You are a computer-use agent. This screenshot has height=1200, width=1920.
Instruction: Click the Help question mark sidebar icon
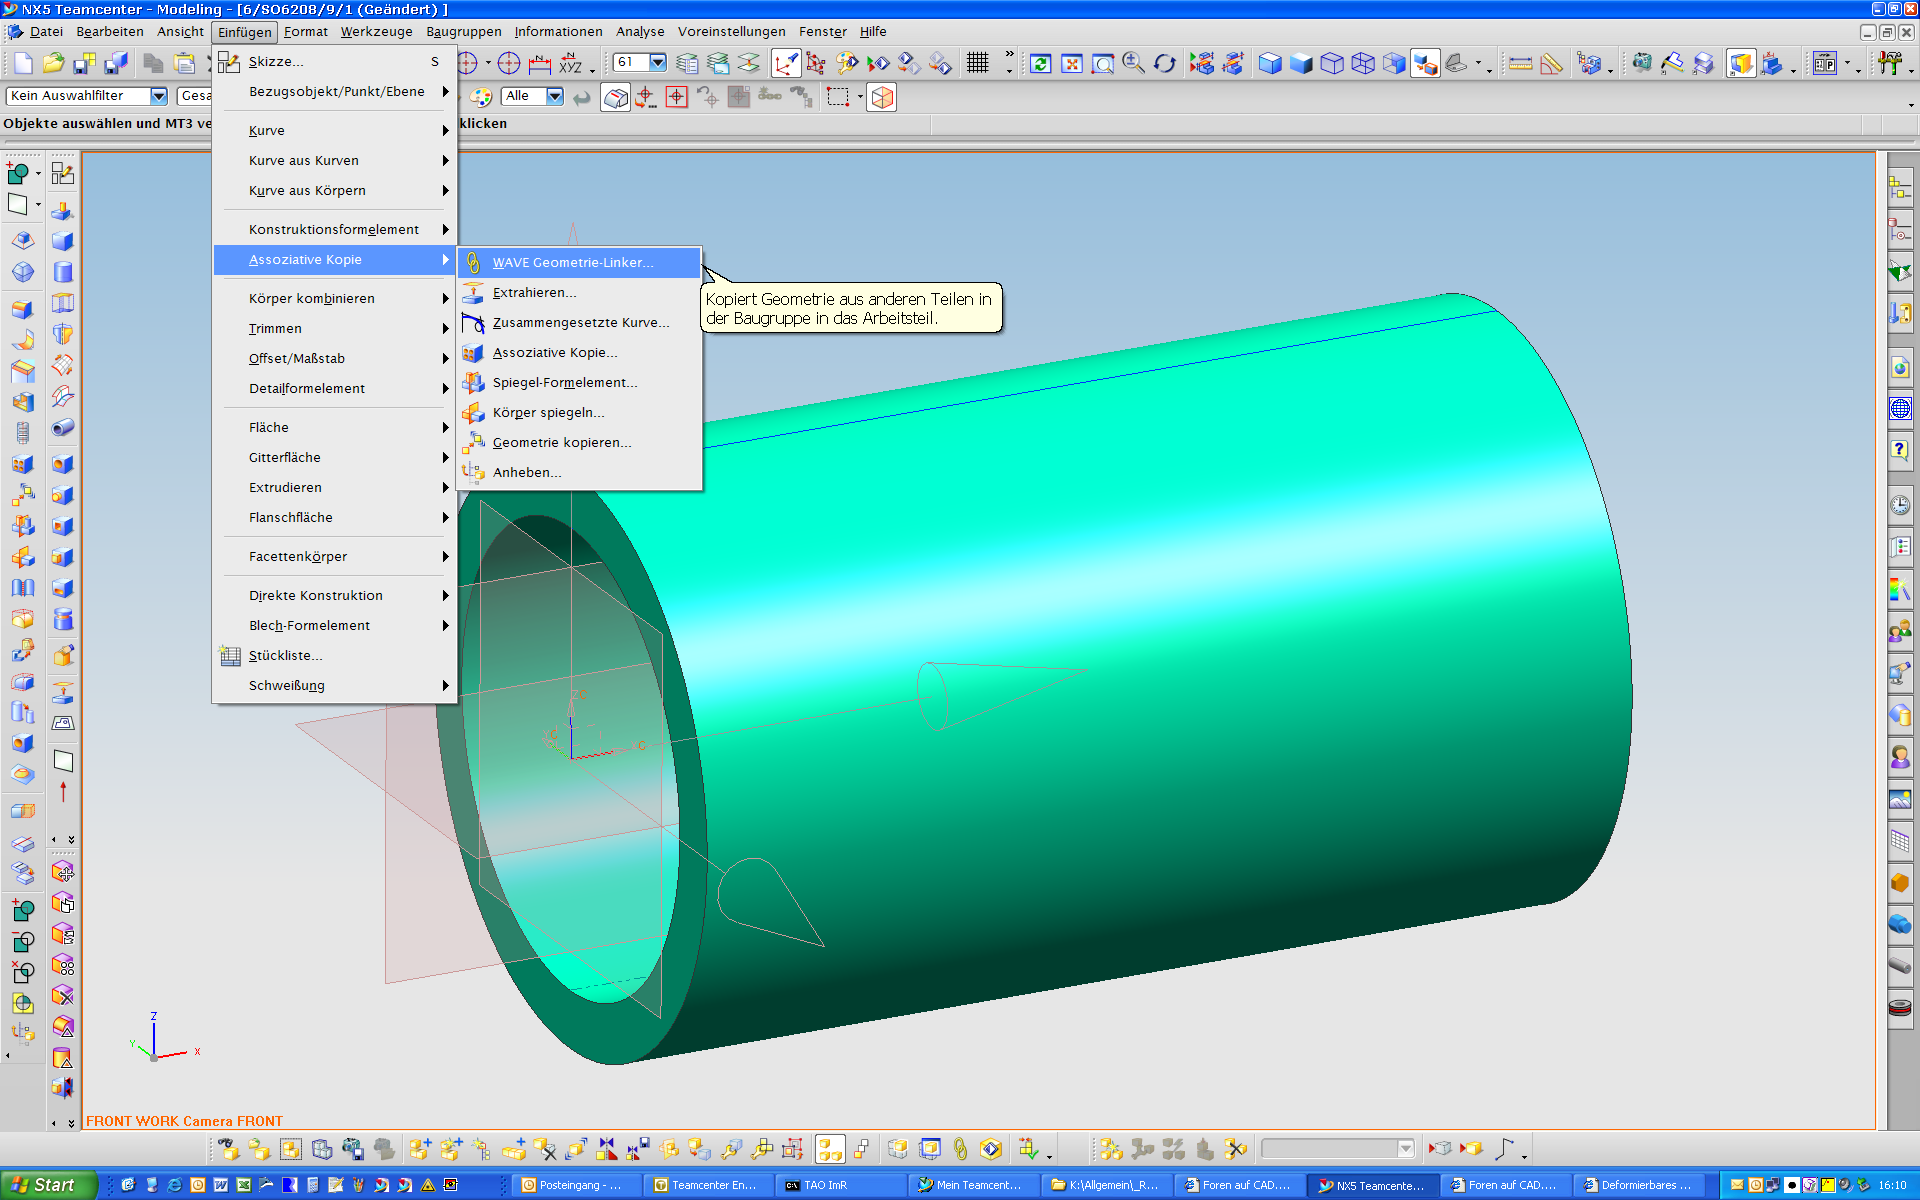[x=1899, y=450]
